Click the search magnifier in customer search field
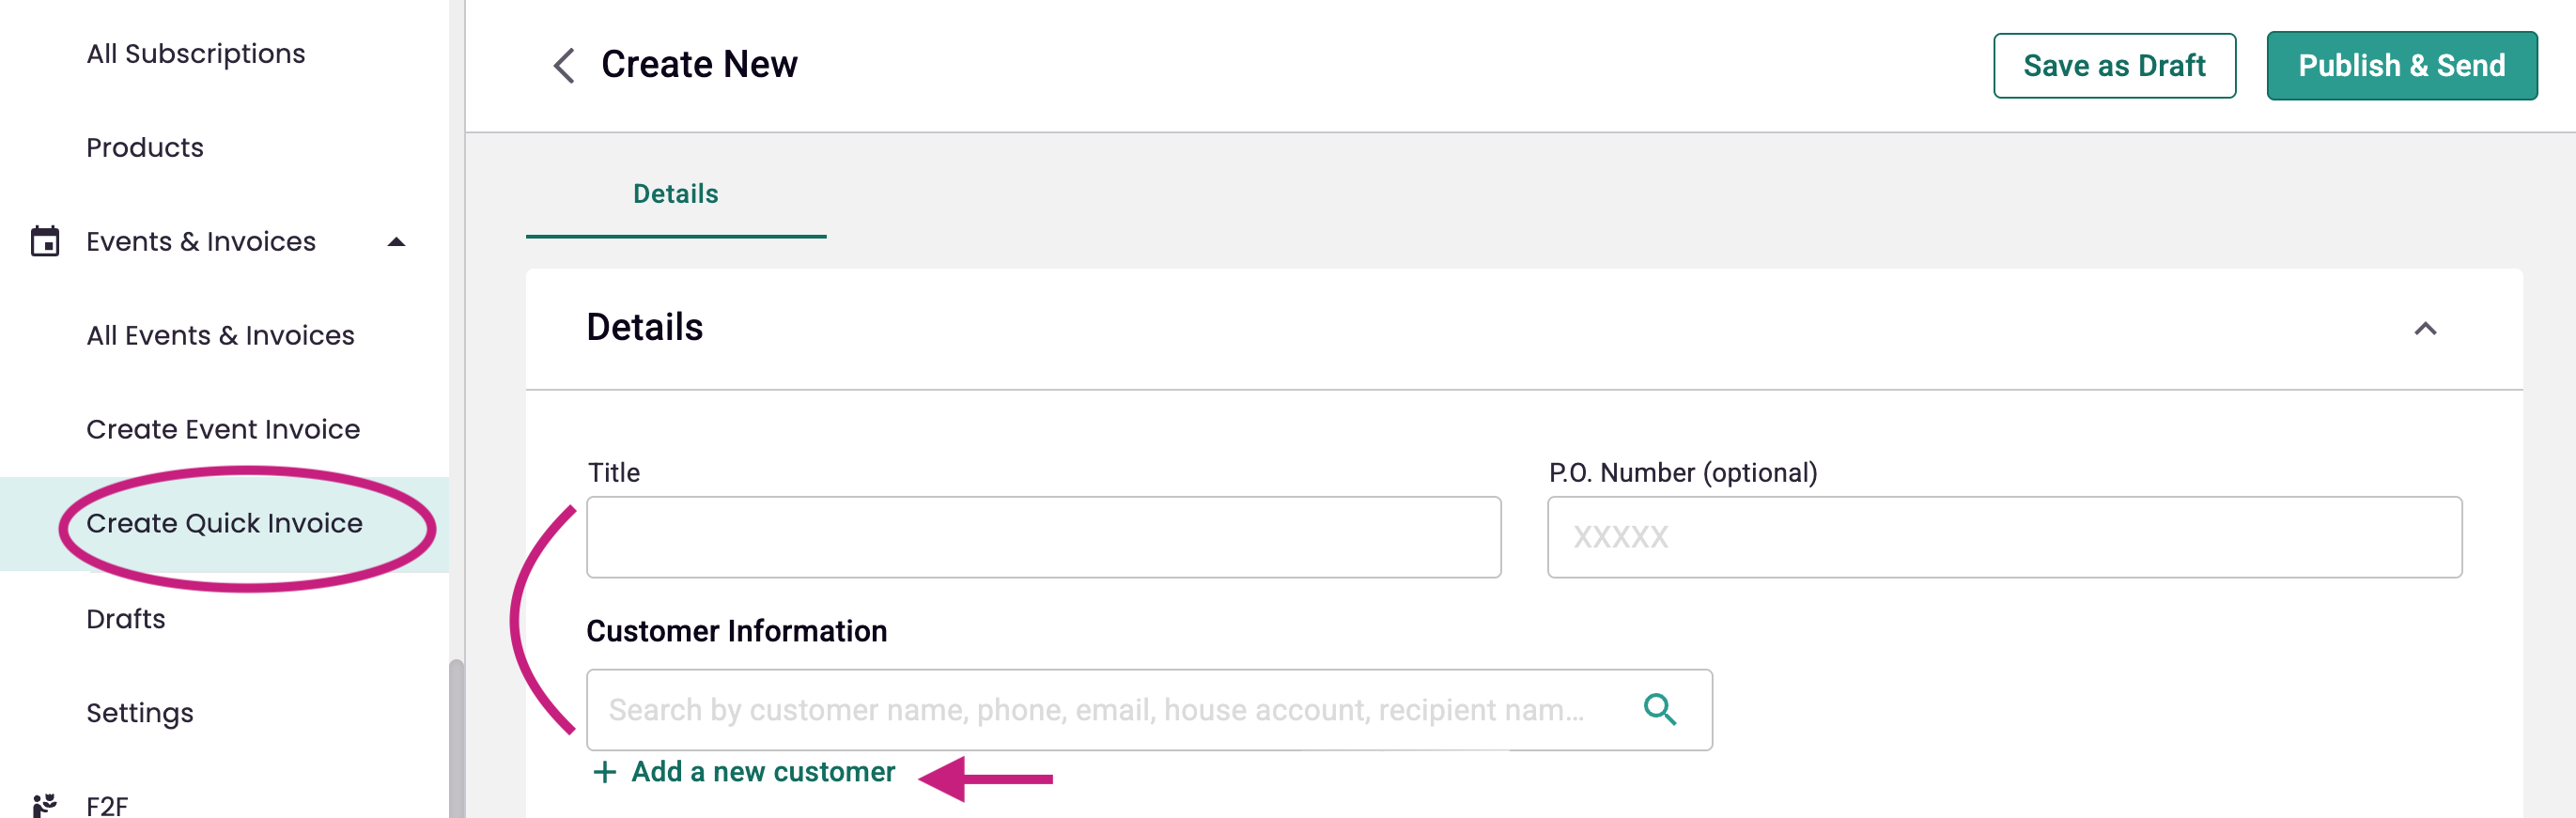This screenshot has width=2576, height=818. [1660, 709]
